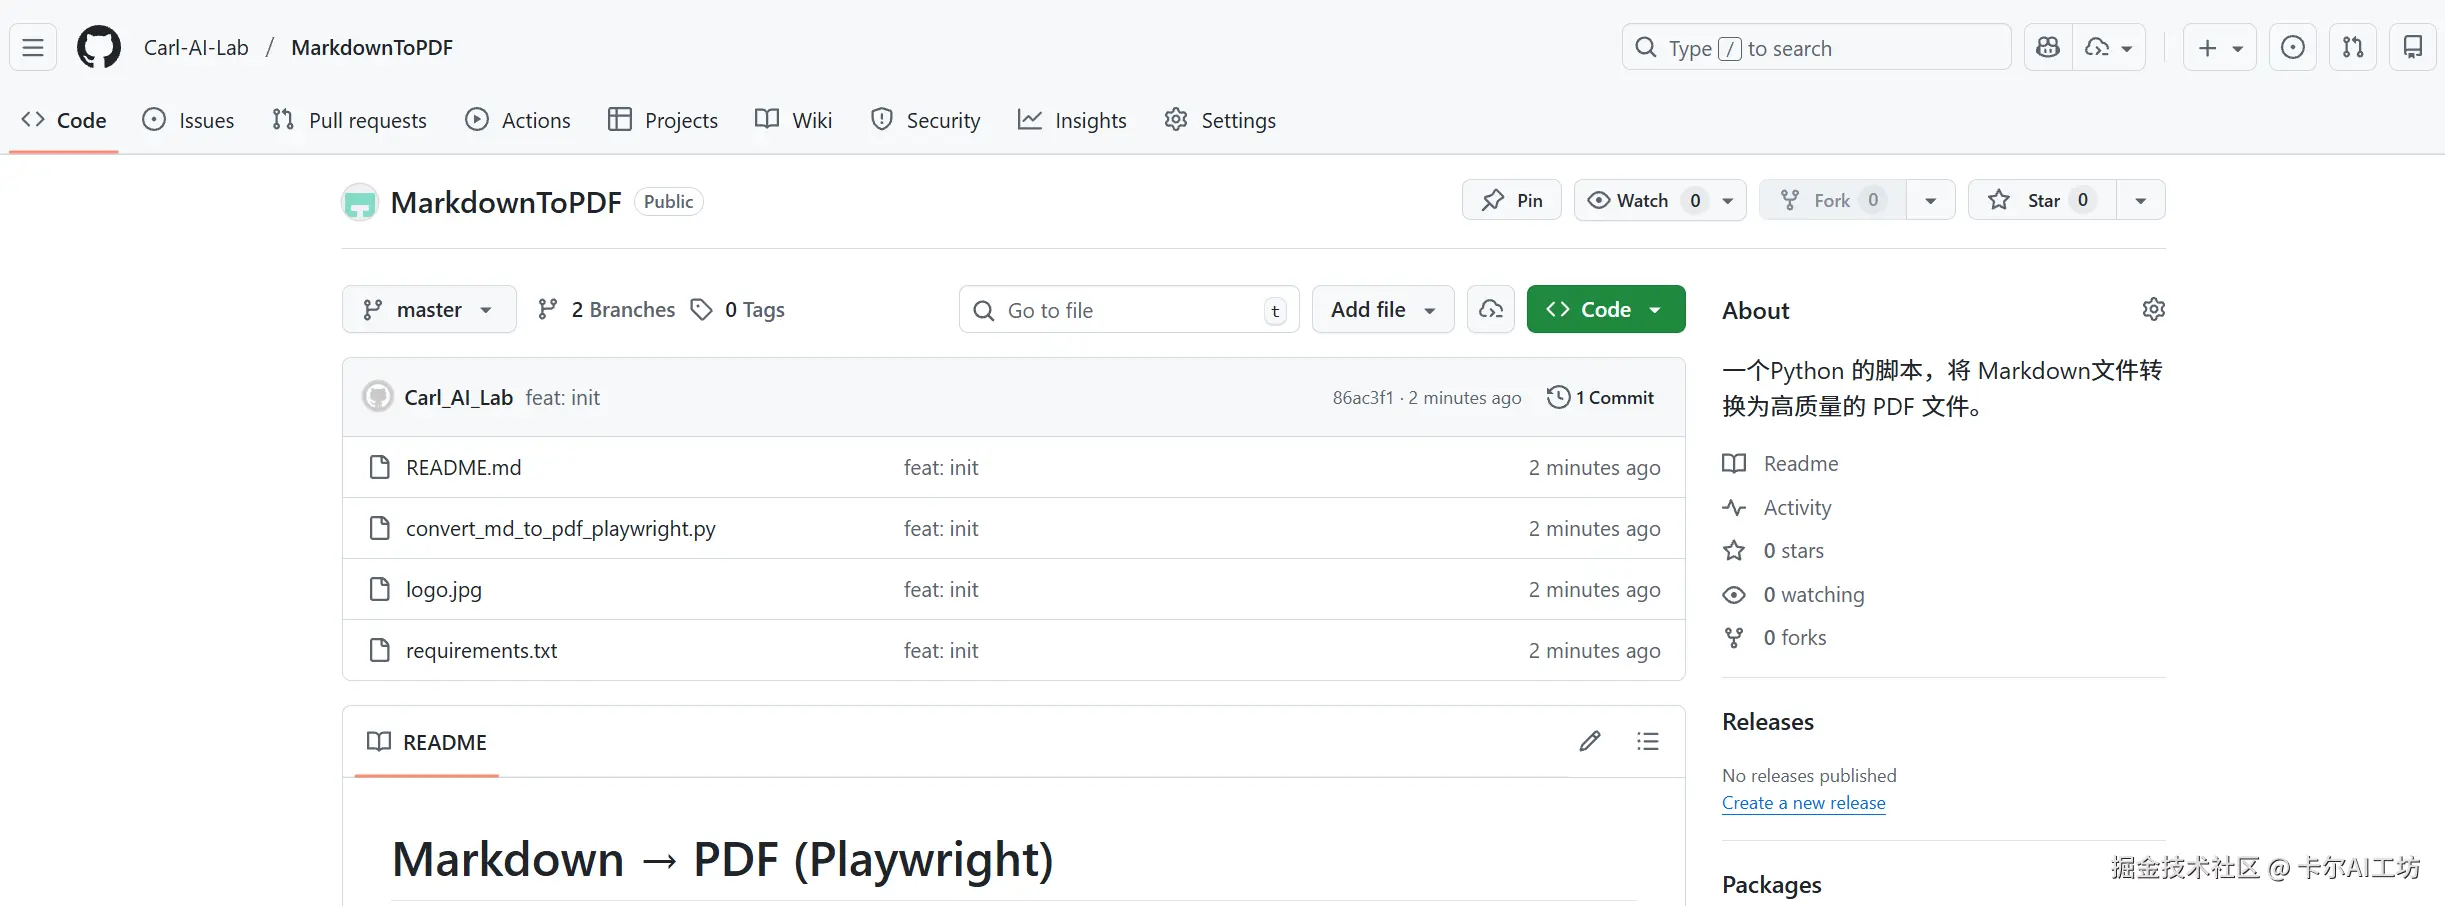This screenshot has width=2445, height=906.
Task: Click the GitHub logo icon
Action: (x=99, y=47)
